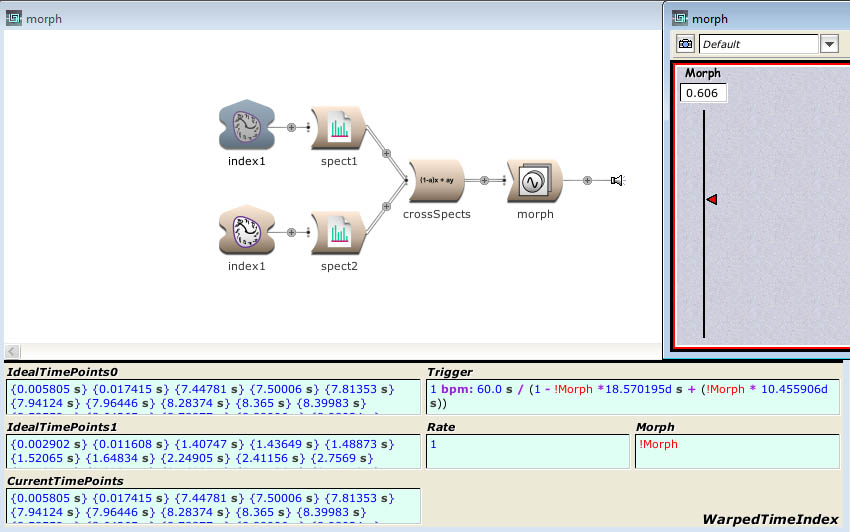
Task: Click the Morph label above the fader
Action: (x=703, y=73)
